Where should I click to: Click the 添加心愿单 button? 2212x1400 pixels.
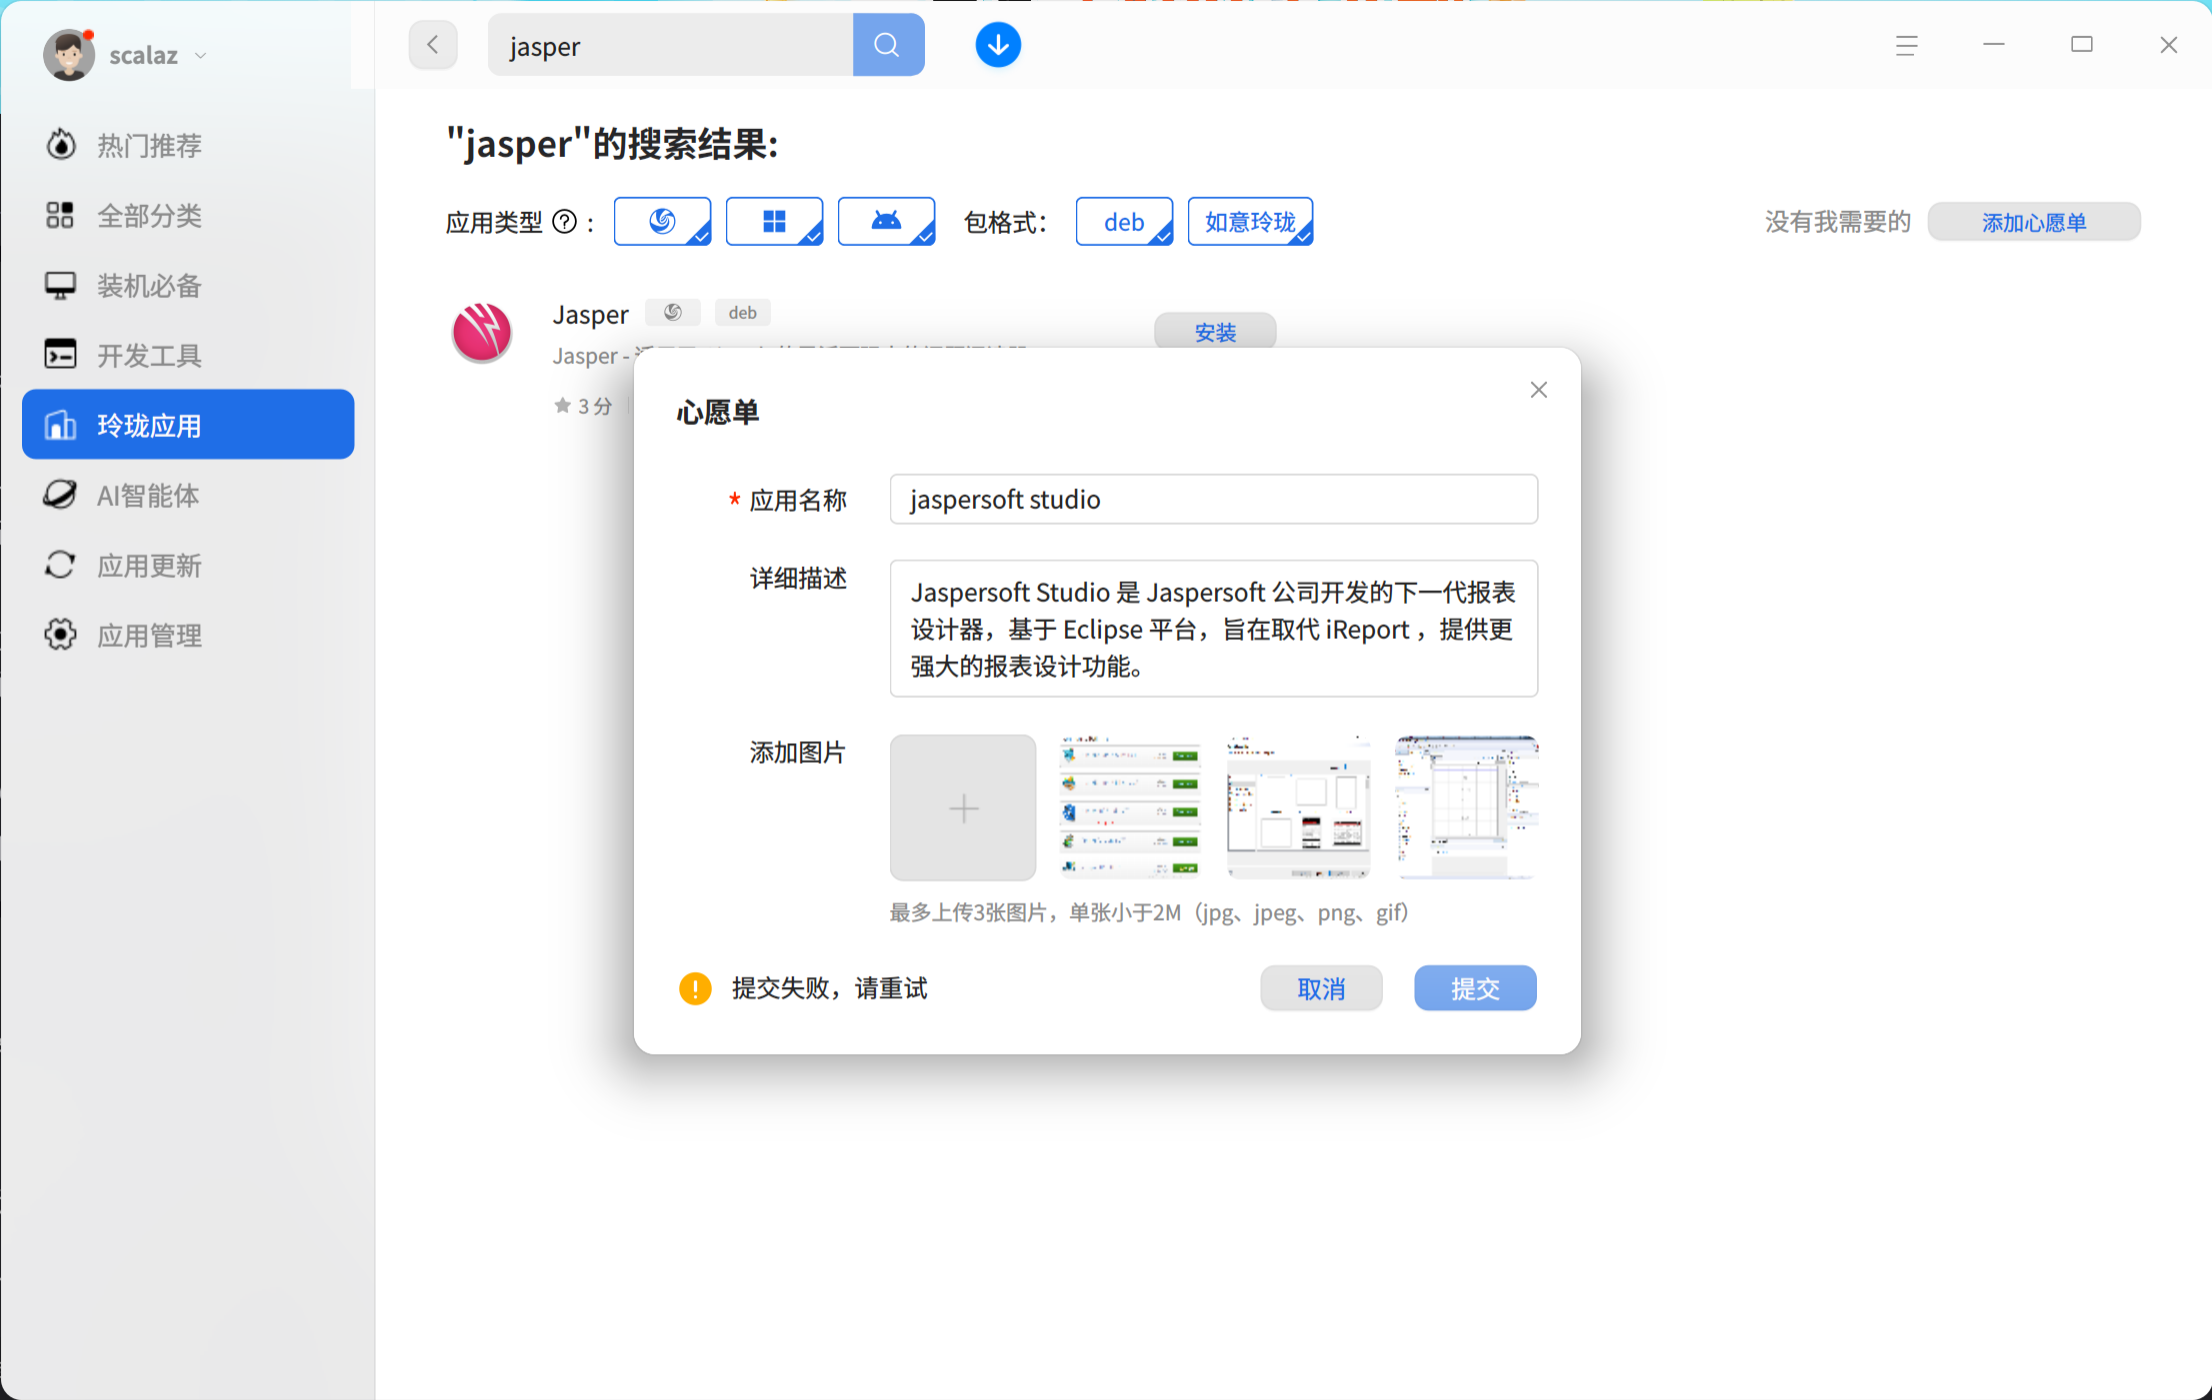2034,222
